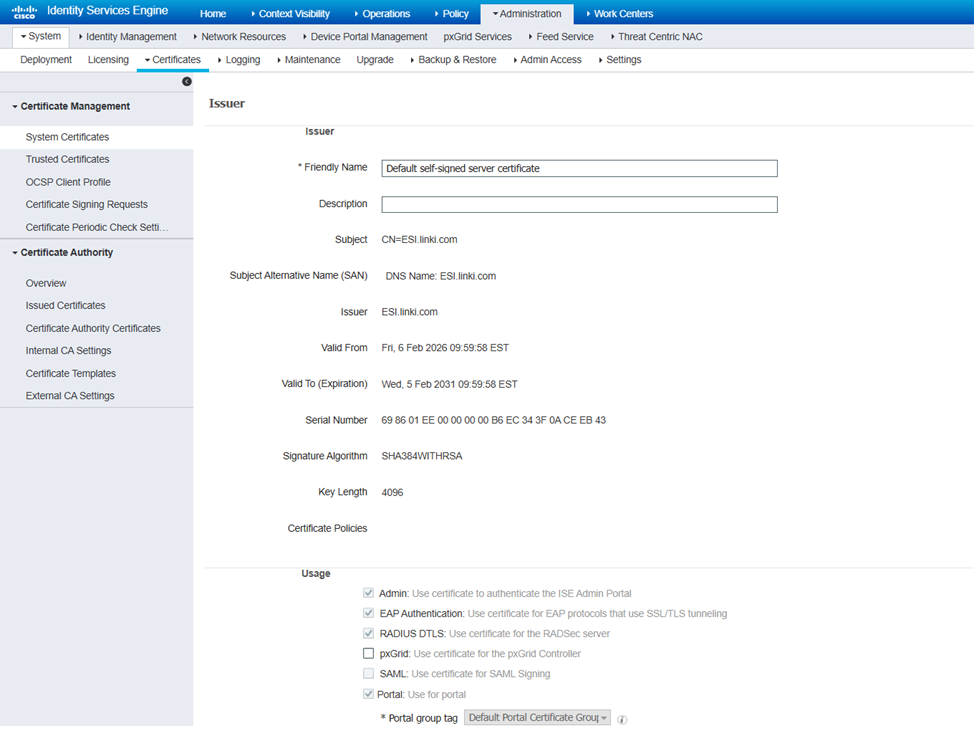
Task: Click the Valid From date value
Action: [x=445, y=348]
